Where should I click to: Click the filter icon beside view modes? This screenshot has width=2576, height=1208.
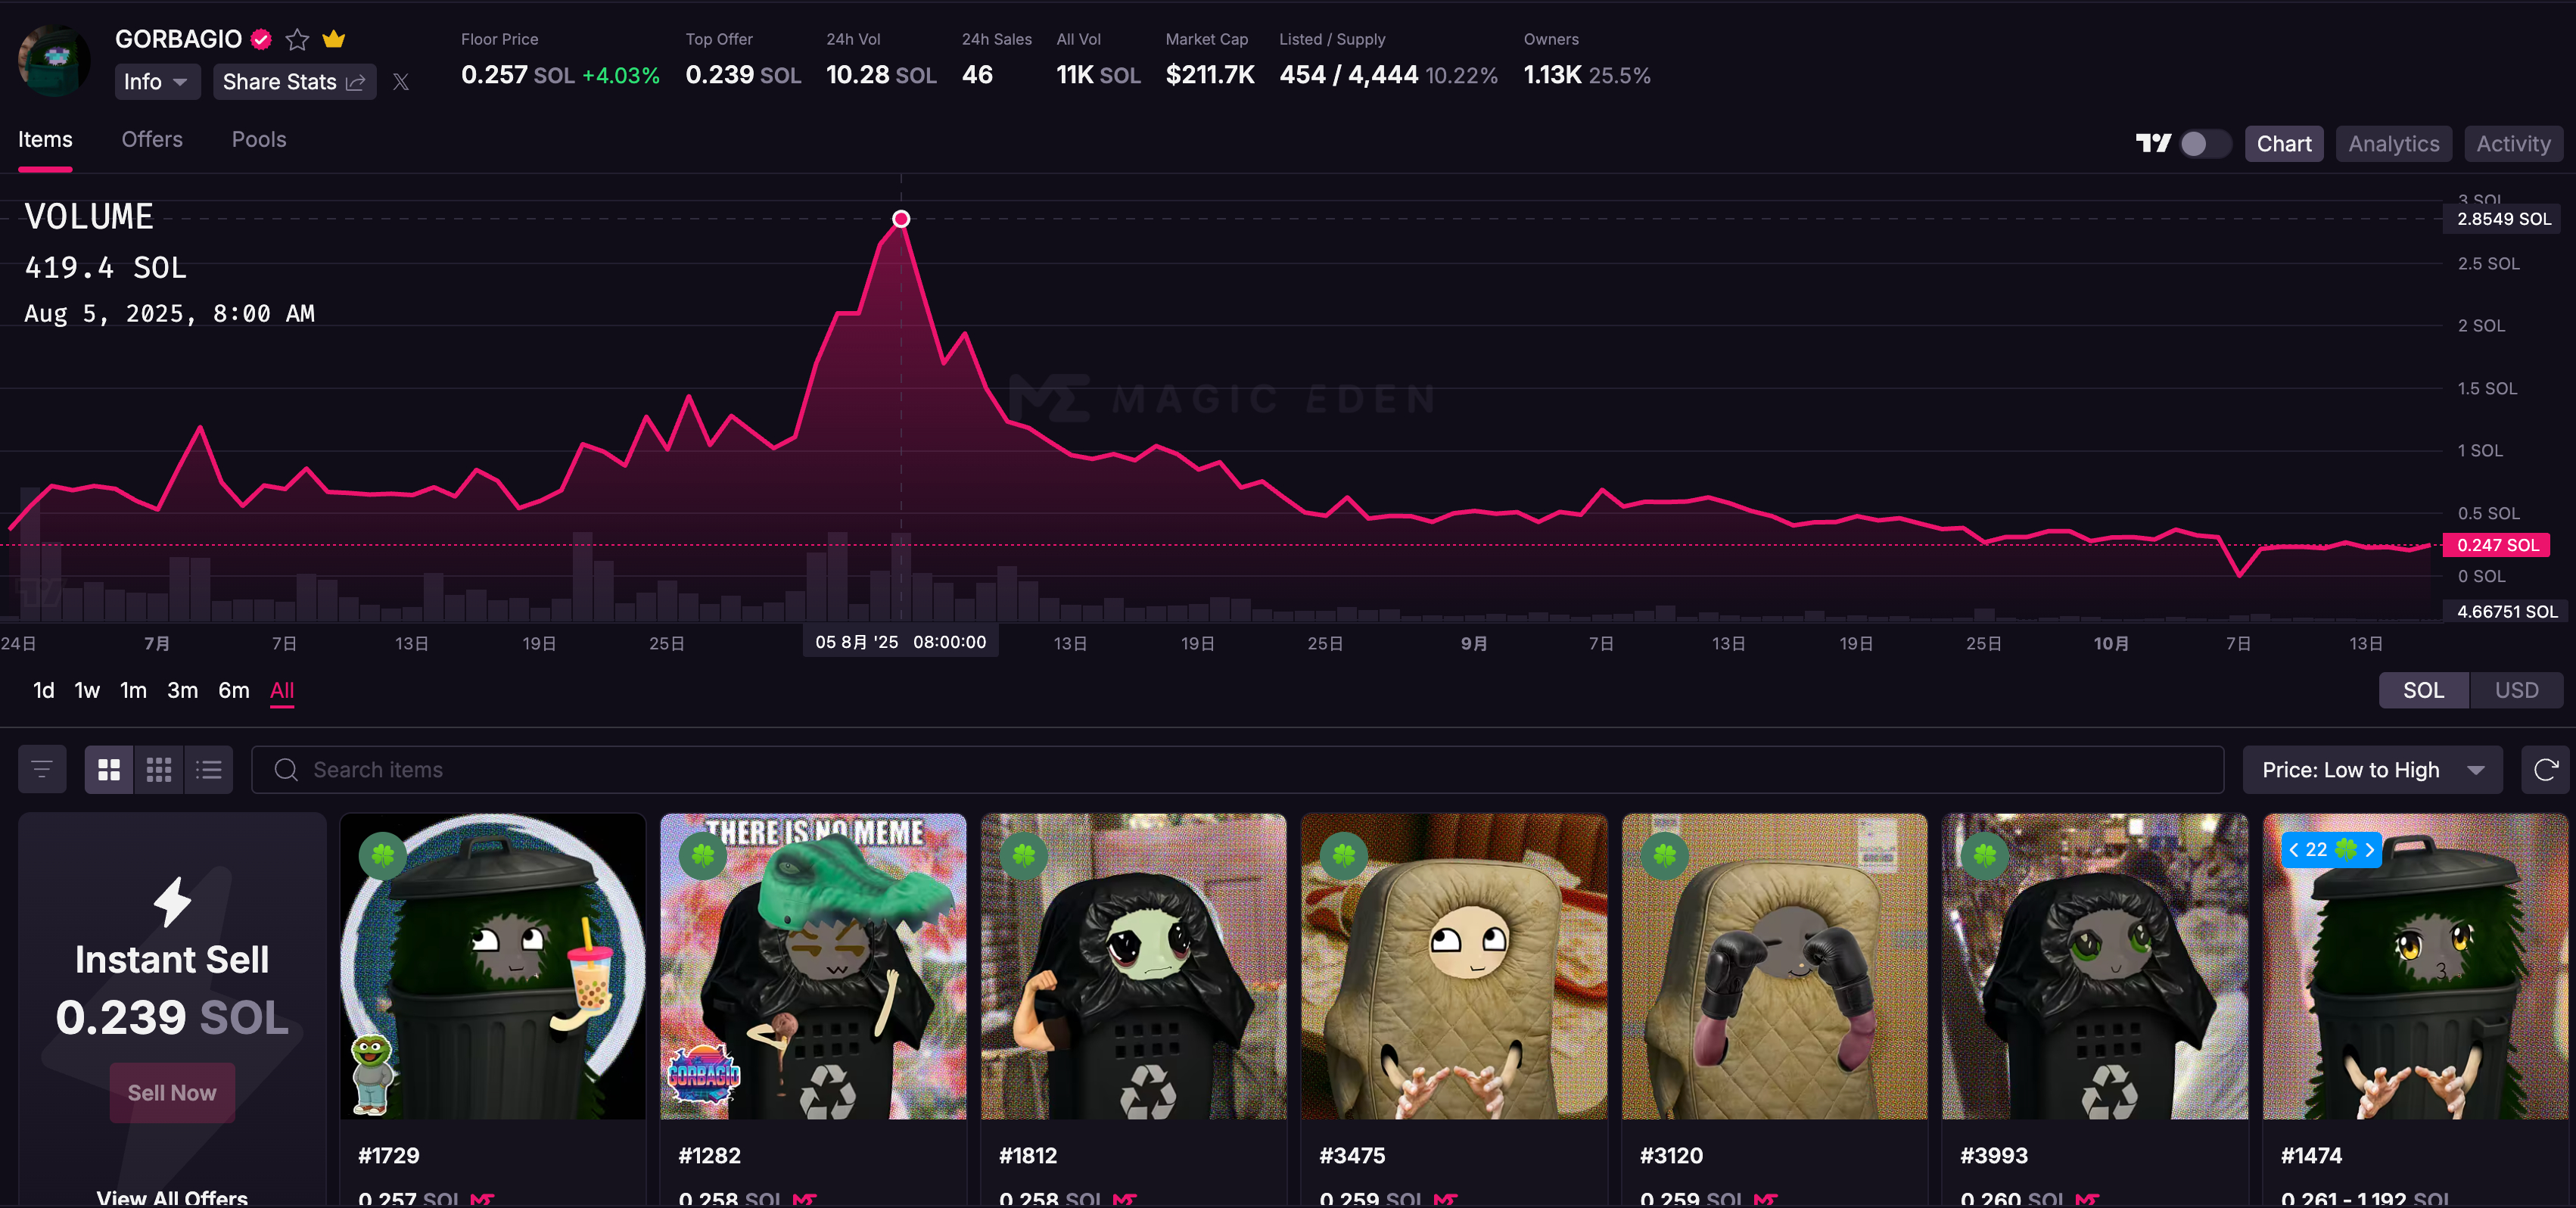(x=42, y=769)
